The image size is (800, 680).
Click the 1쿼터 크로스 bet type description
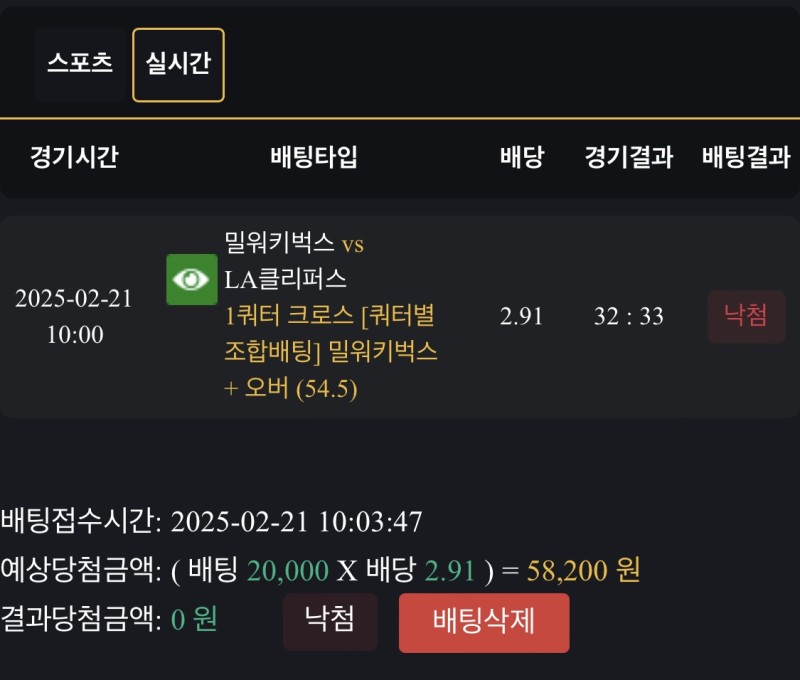click(x=330, y=351)
